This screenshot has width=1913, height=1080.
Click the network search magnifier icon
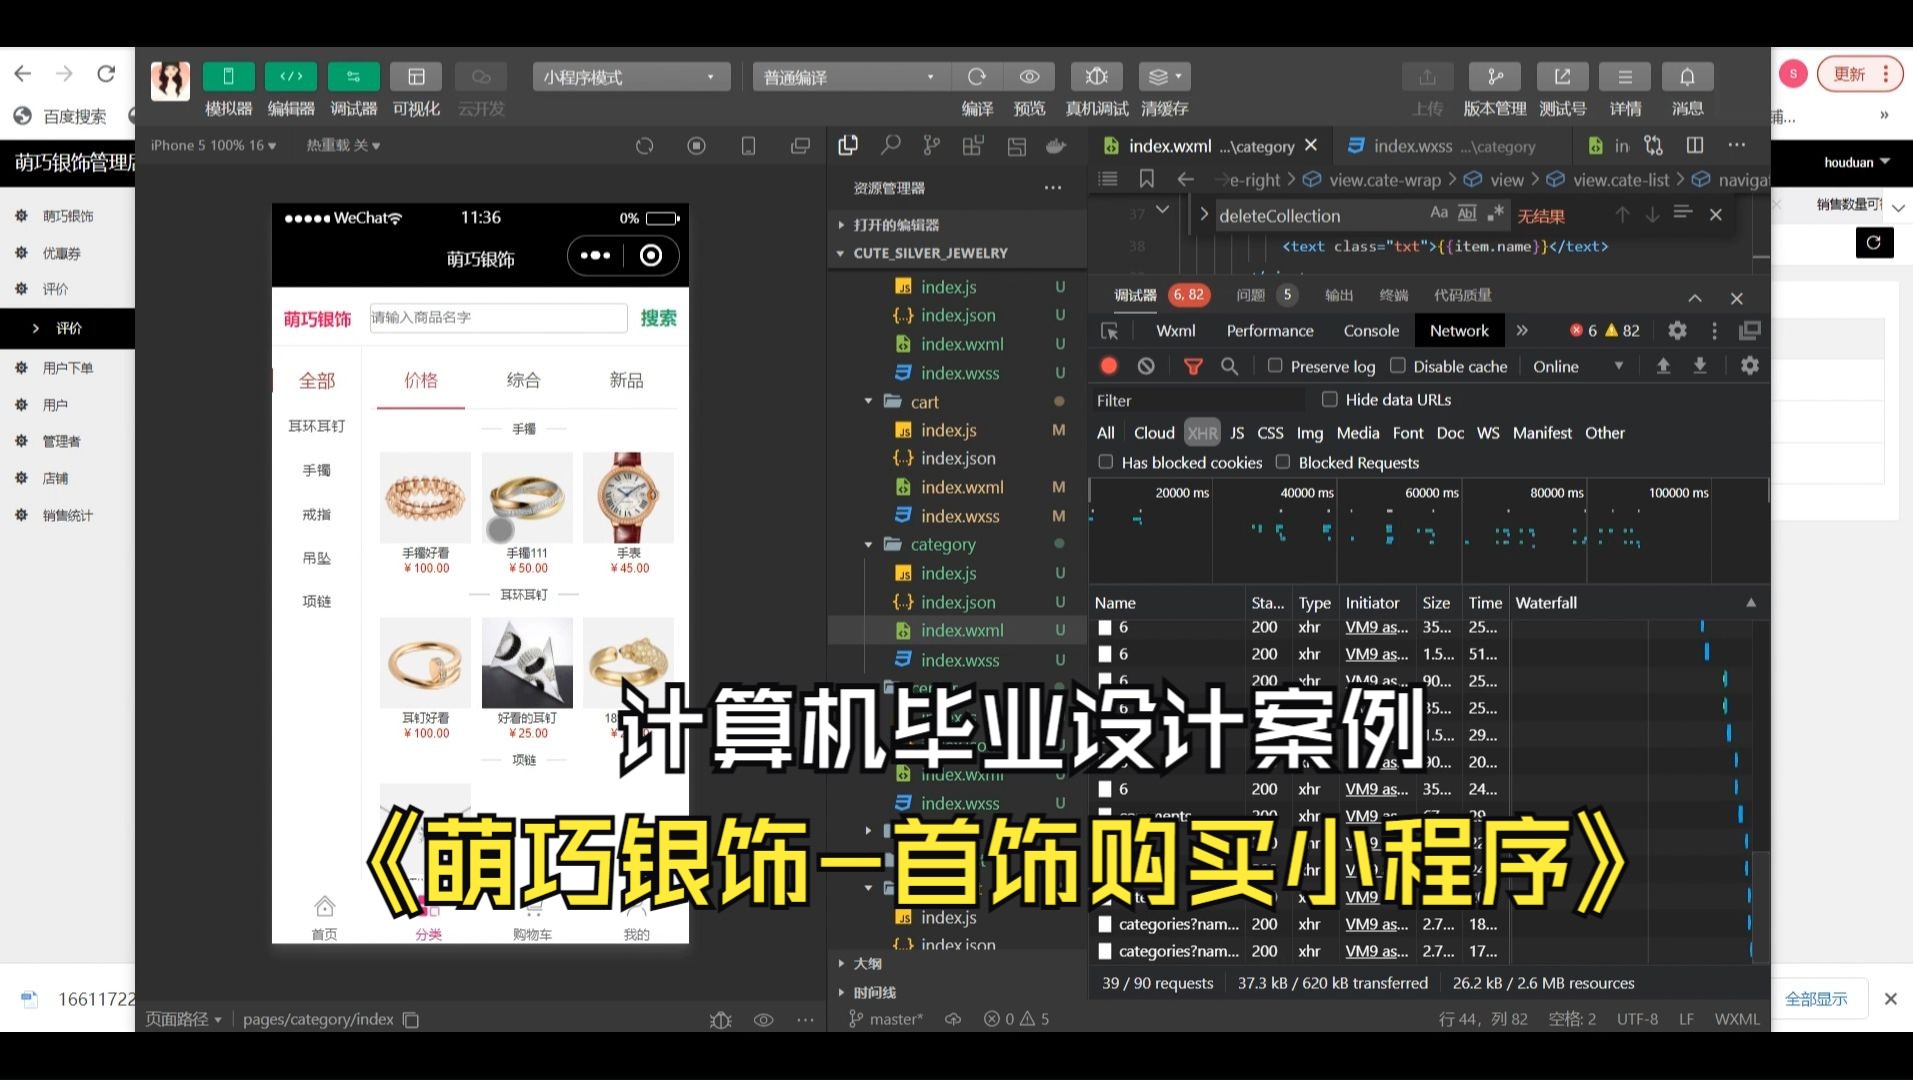point(1230,366)
